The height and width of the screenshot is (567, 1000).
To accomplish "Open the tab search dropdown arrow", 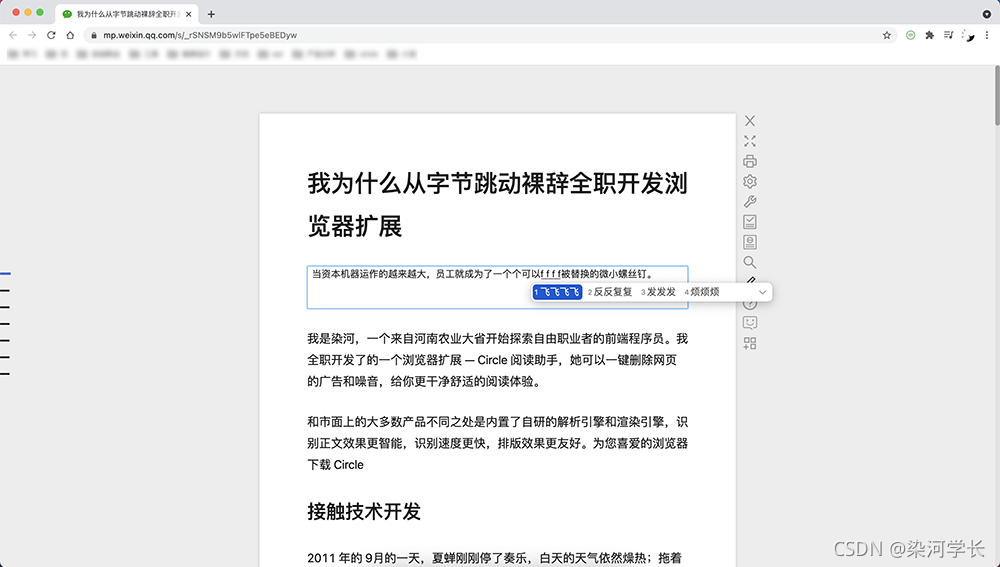I will (987, 14).
